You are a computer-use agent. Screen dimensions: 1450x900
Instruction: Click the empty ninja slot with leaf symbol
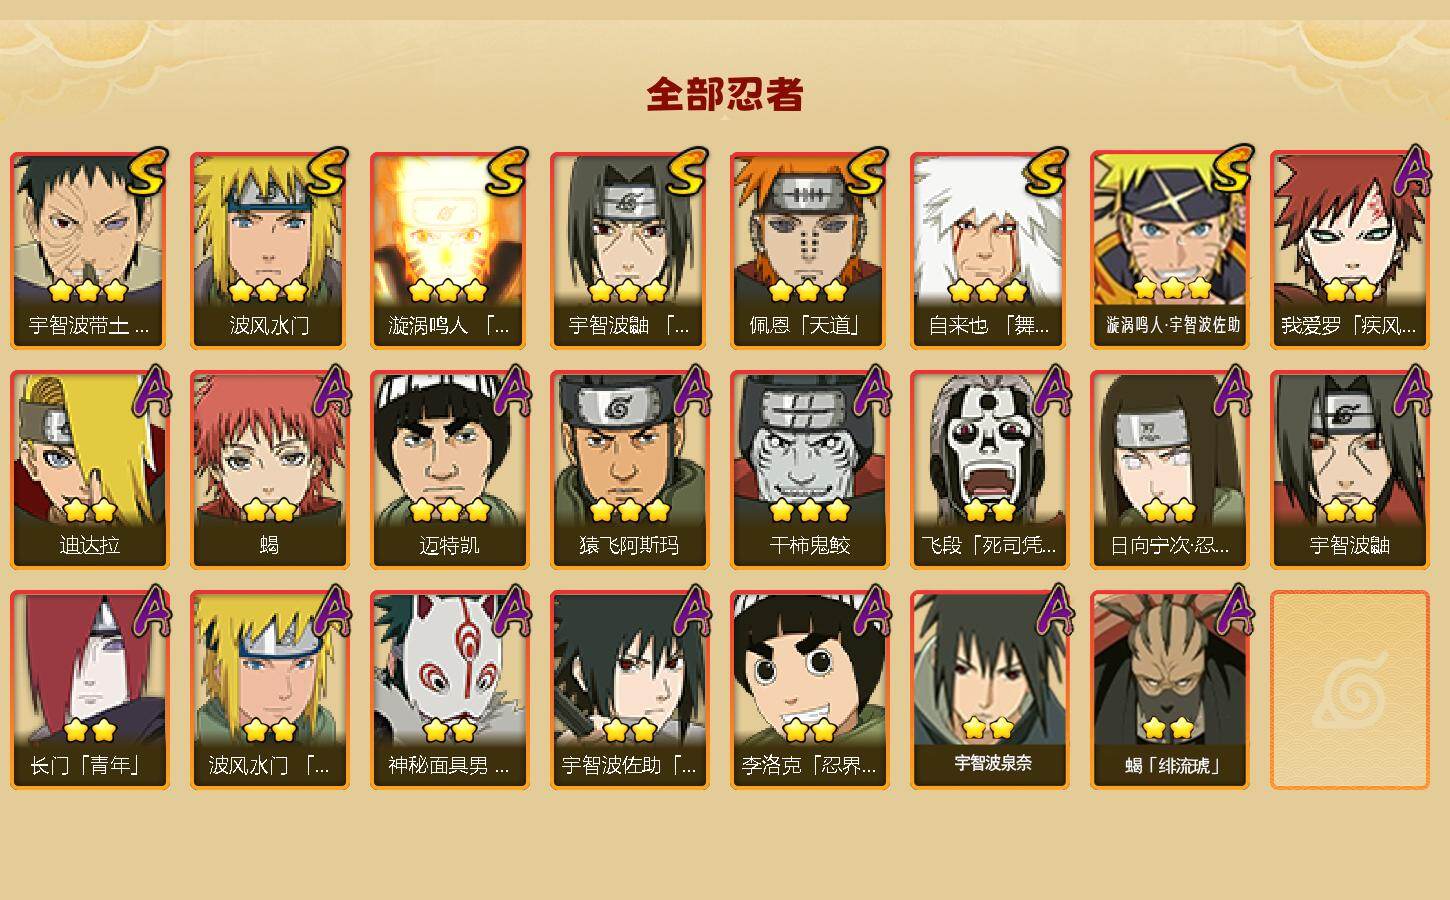click(1349, 690)
